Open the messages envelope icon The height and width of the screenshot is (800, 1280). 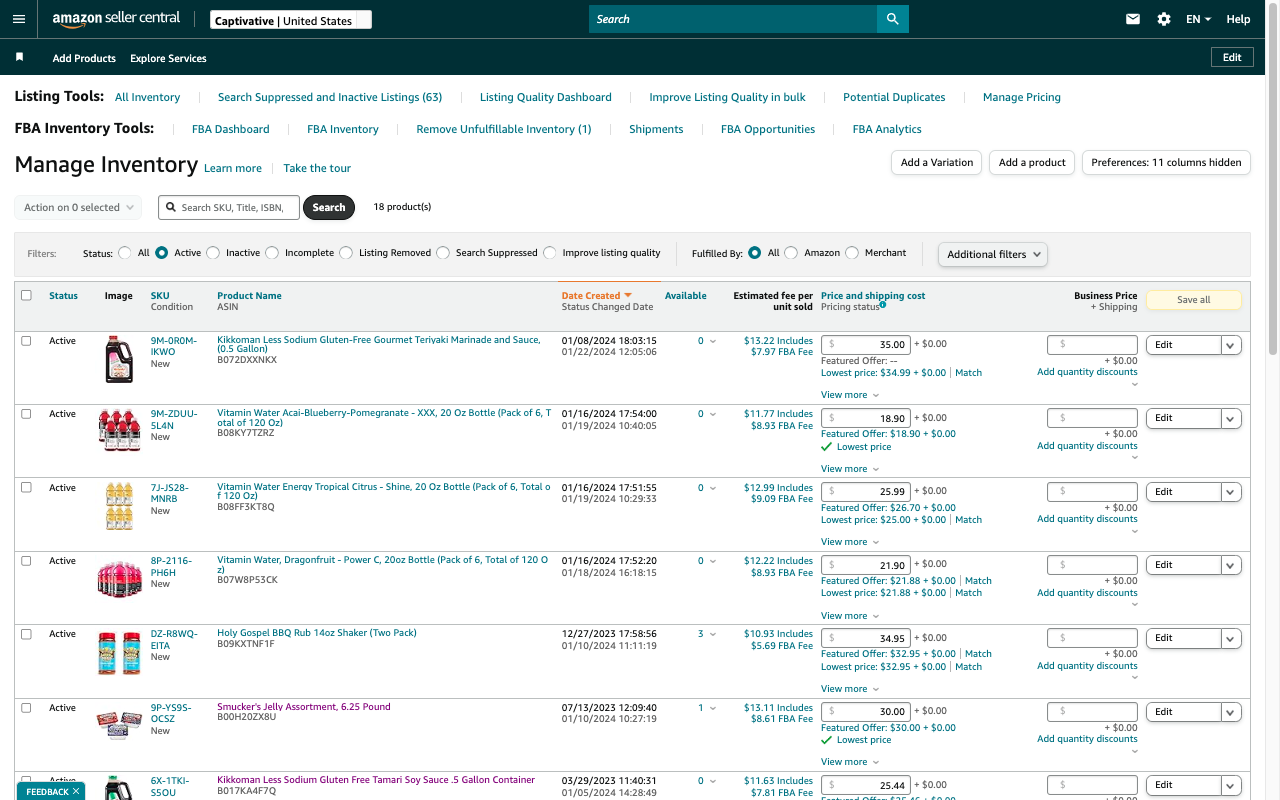tap(1133, 19)
